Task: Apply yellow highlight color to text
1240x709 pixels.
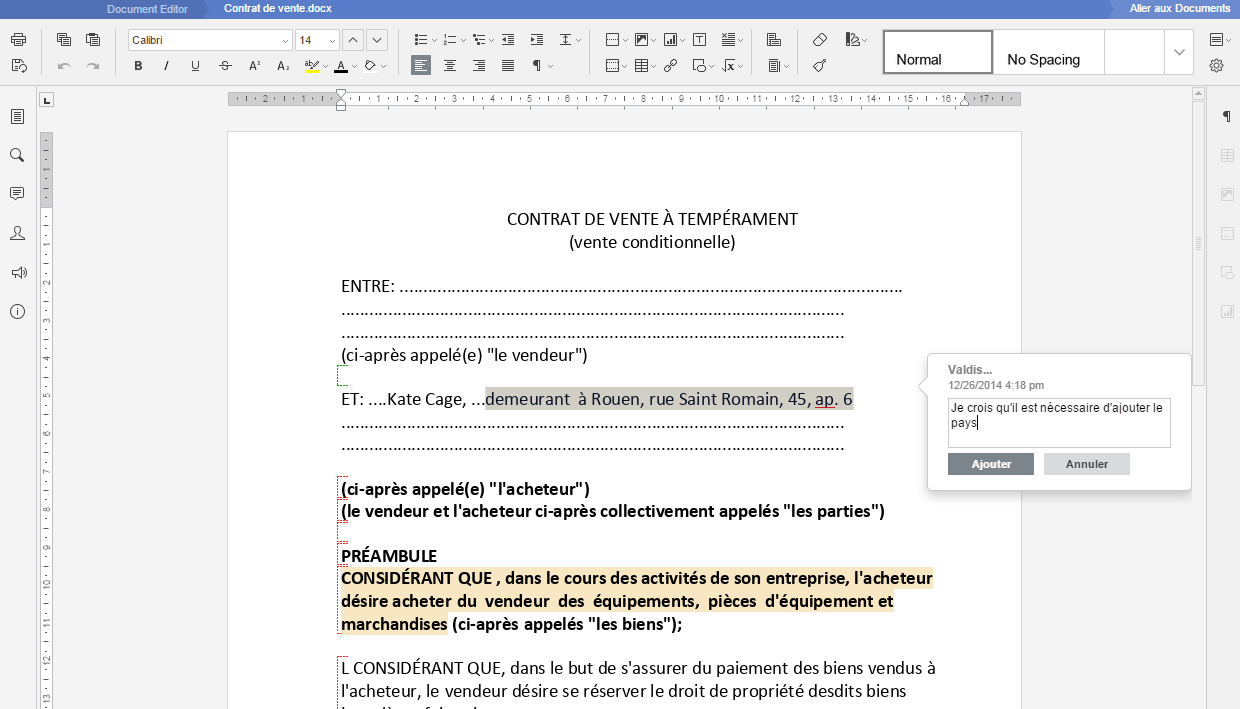Action: (x=312, y=66)
